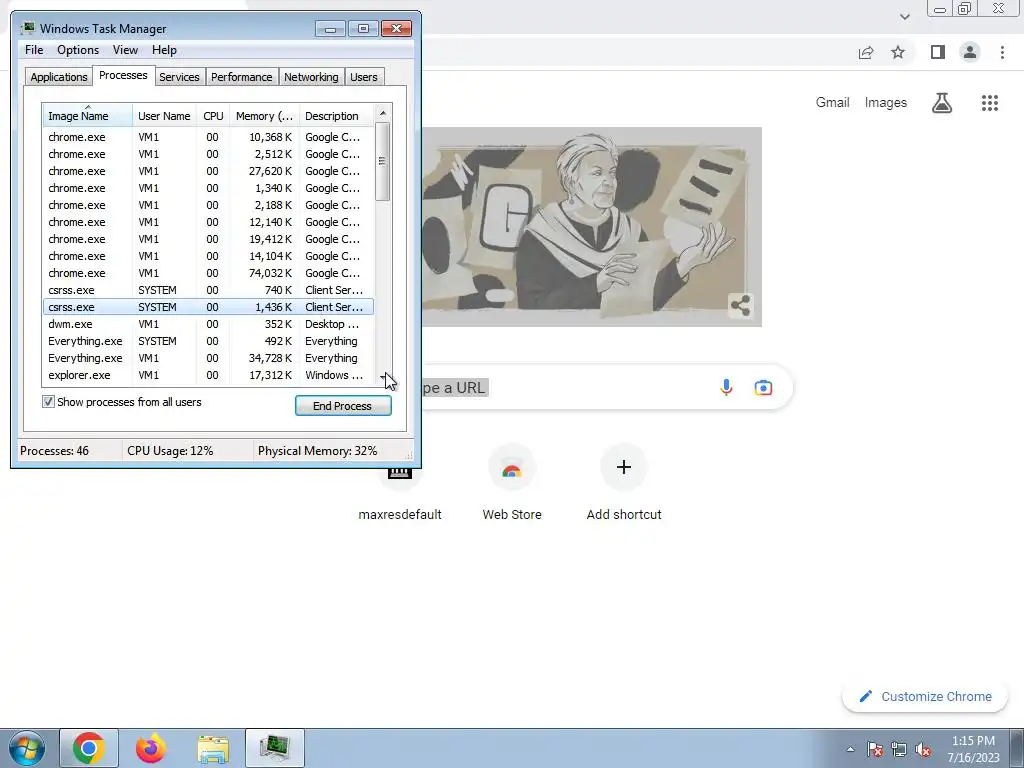The image size is (1024, 768).
Task: Open Google apps grid icon
Action: coord(990,103)
